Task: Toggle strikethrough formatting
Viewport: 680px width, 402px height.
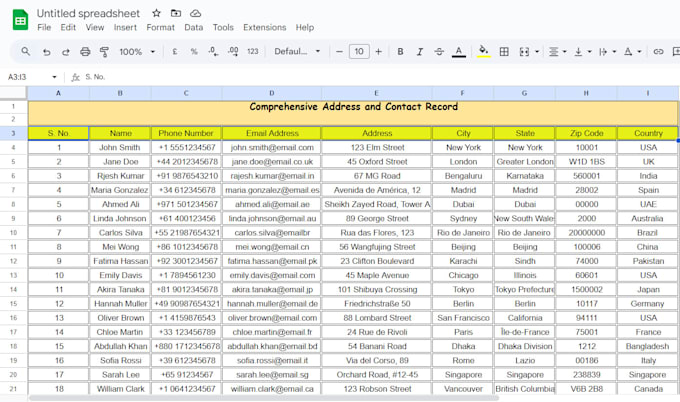Action: [439, 52]
